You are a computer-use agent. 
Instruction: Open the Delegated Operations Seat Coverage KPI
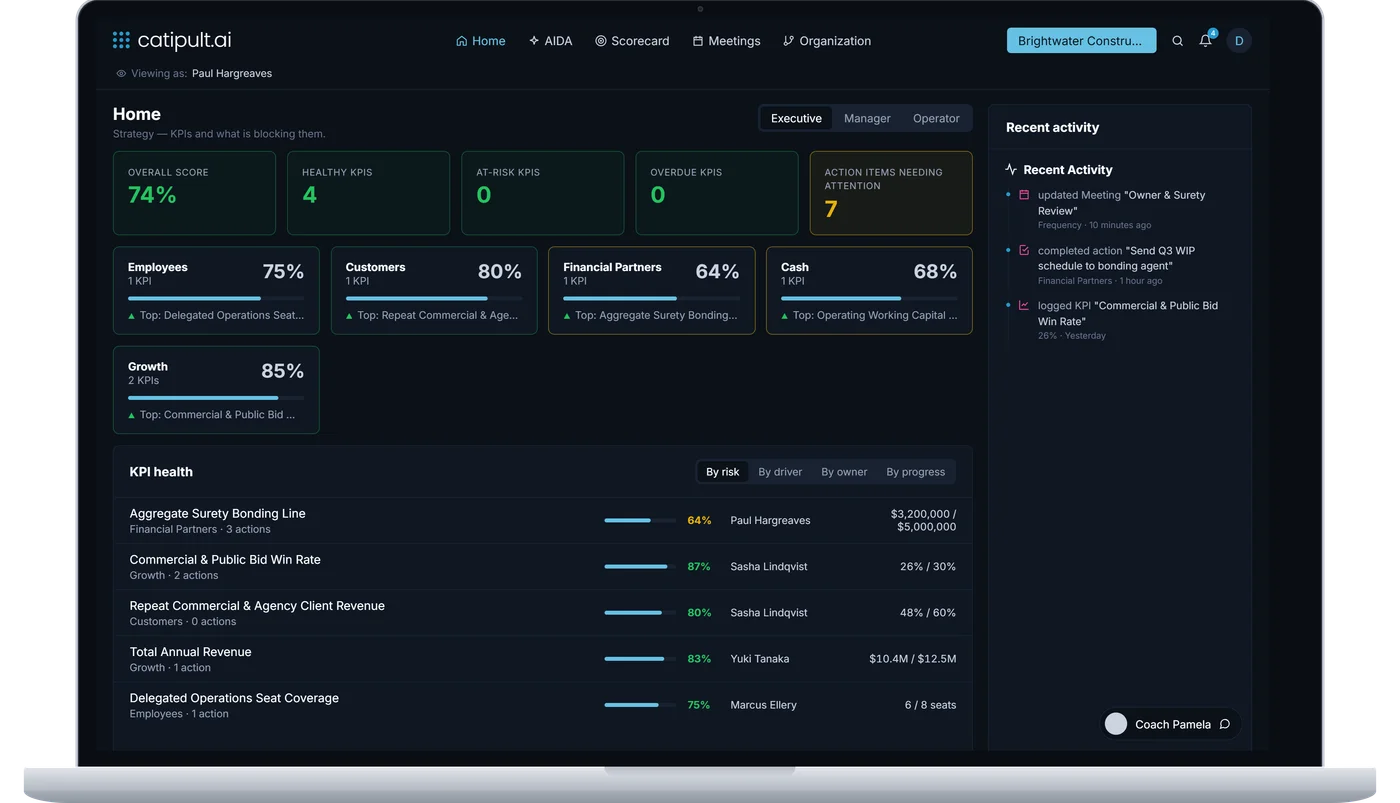coord(543,705)
